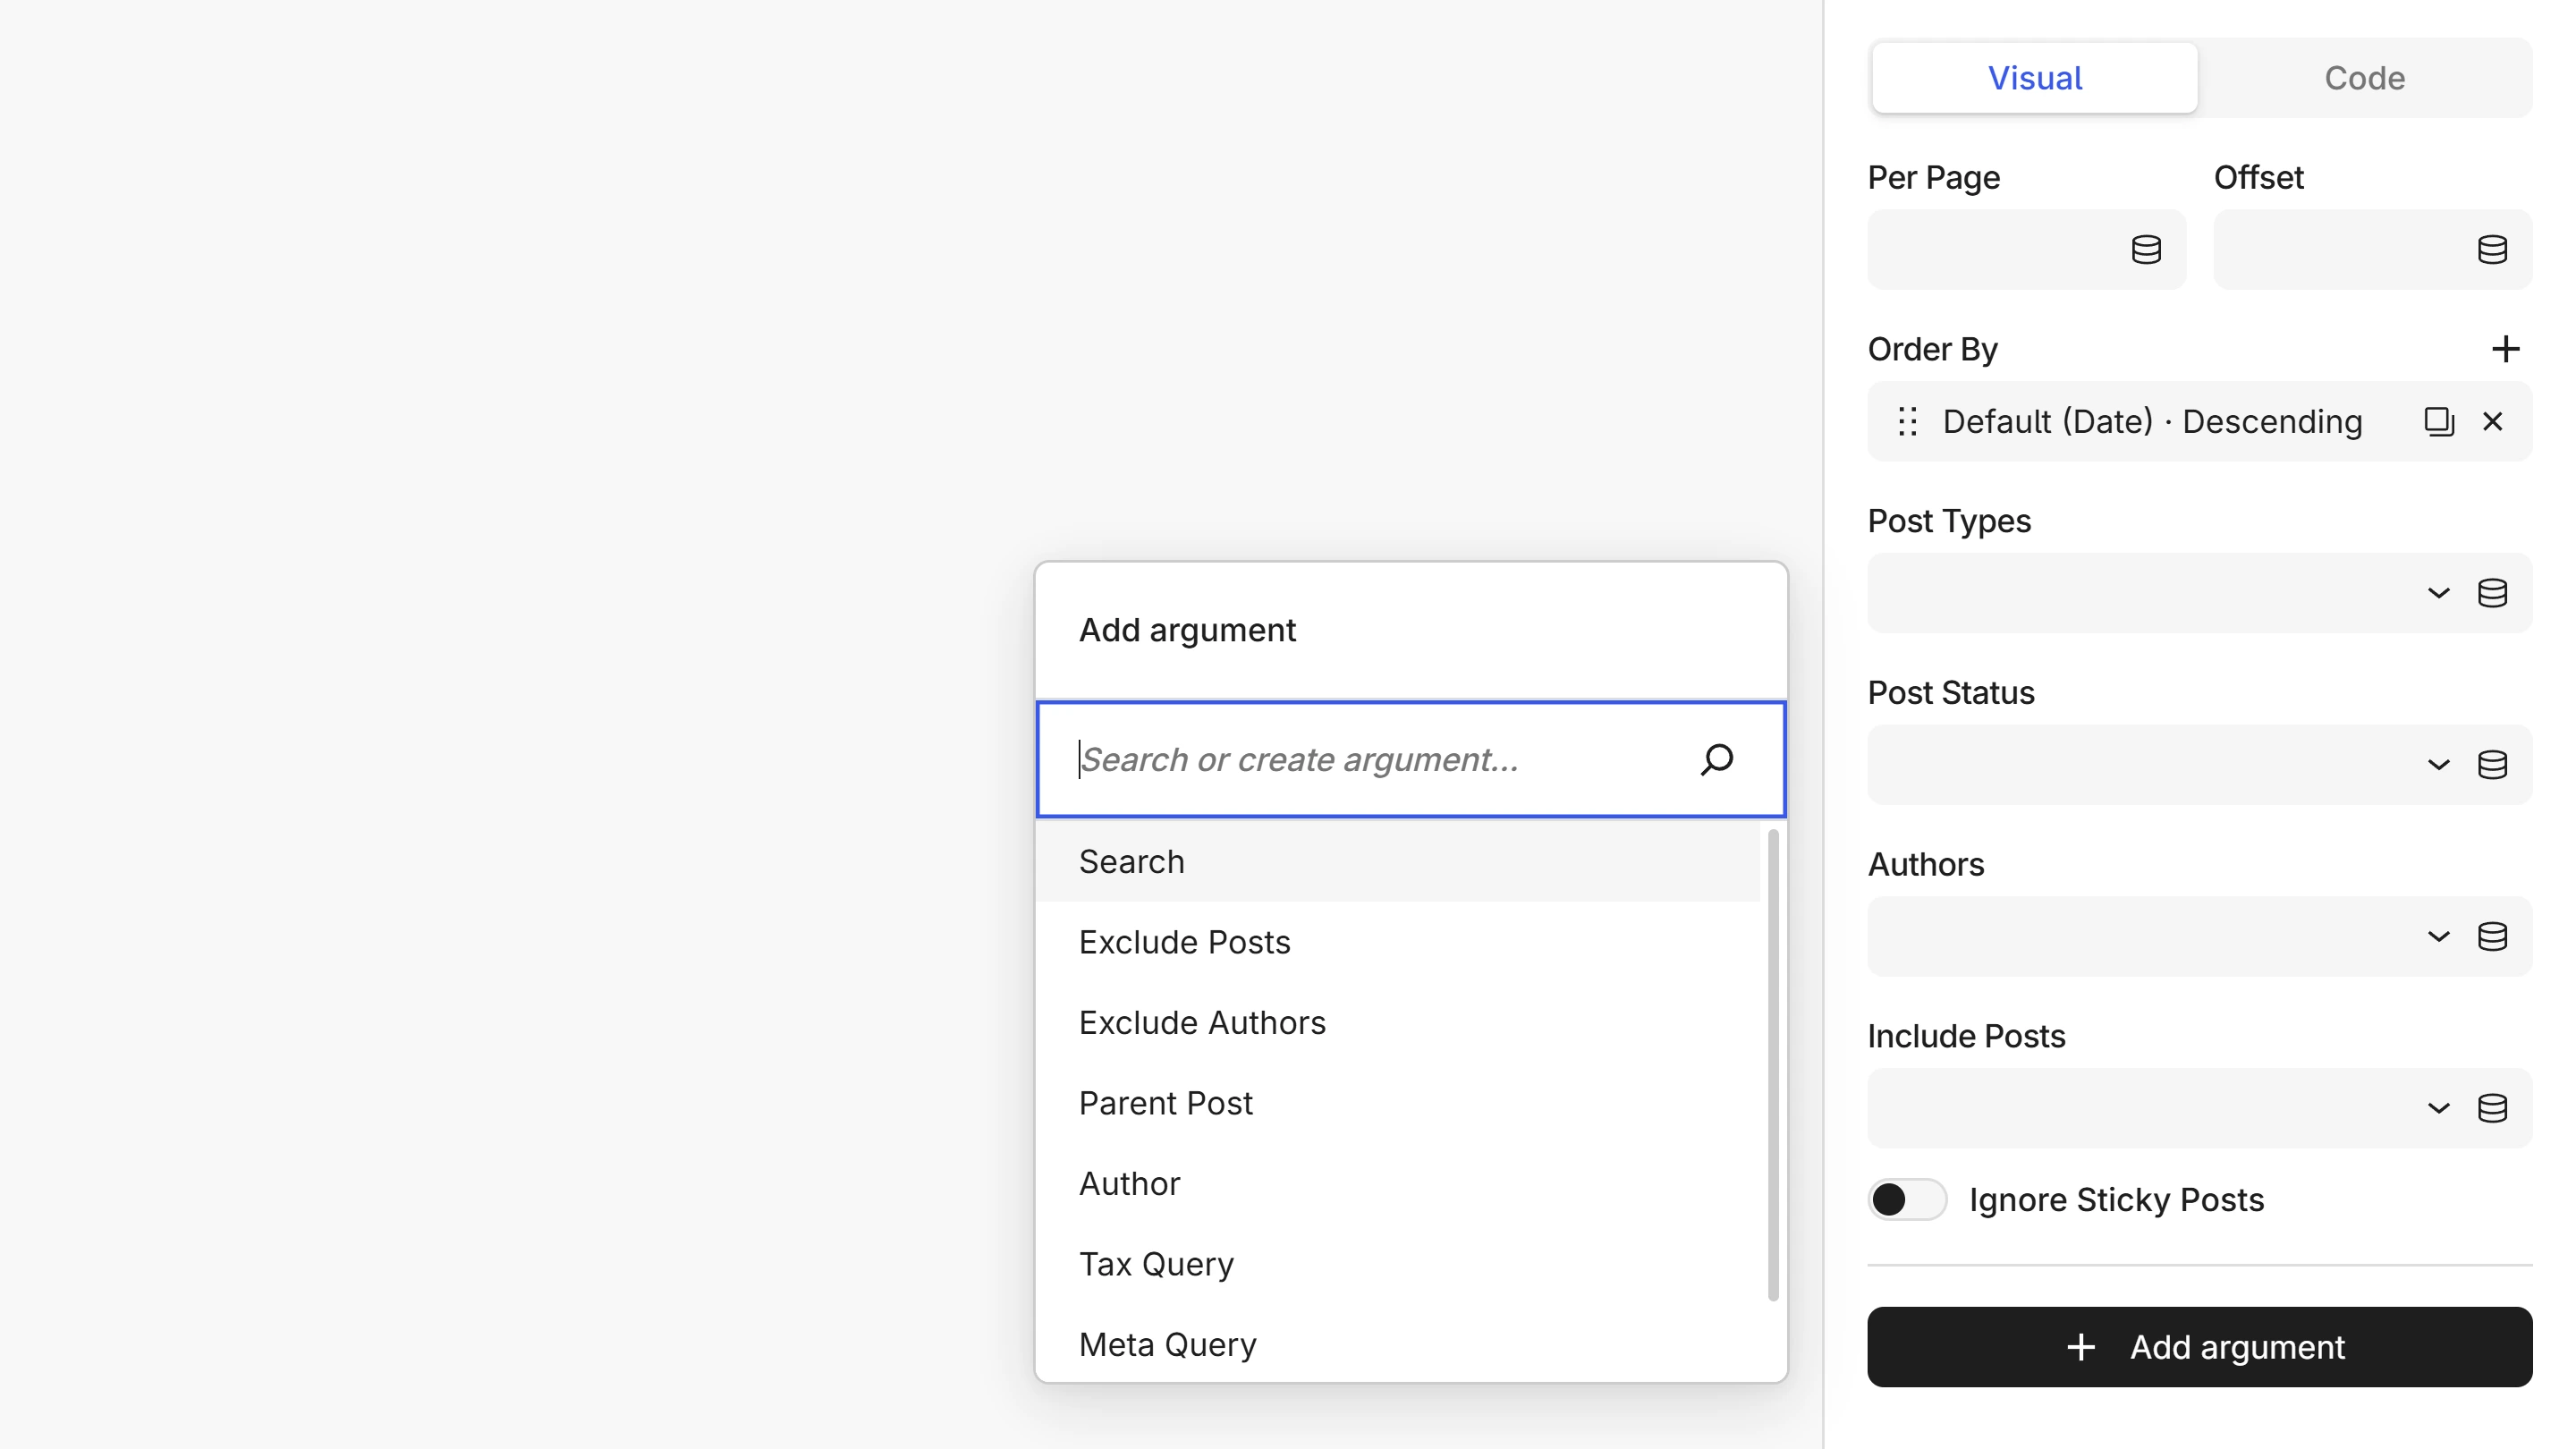Click the argument list scrollbar

[1773, 1065]
